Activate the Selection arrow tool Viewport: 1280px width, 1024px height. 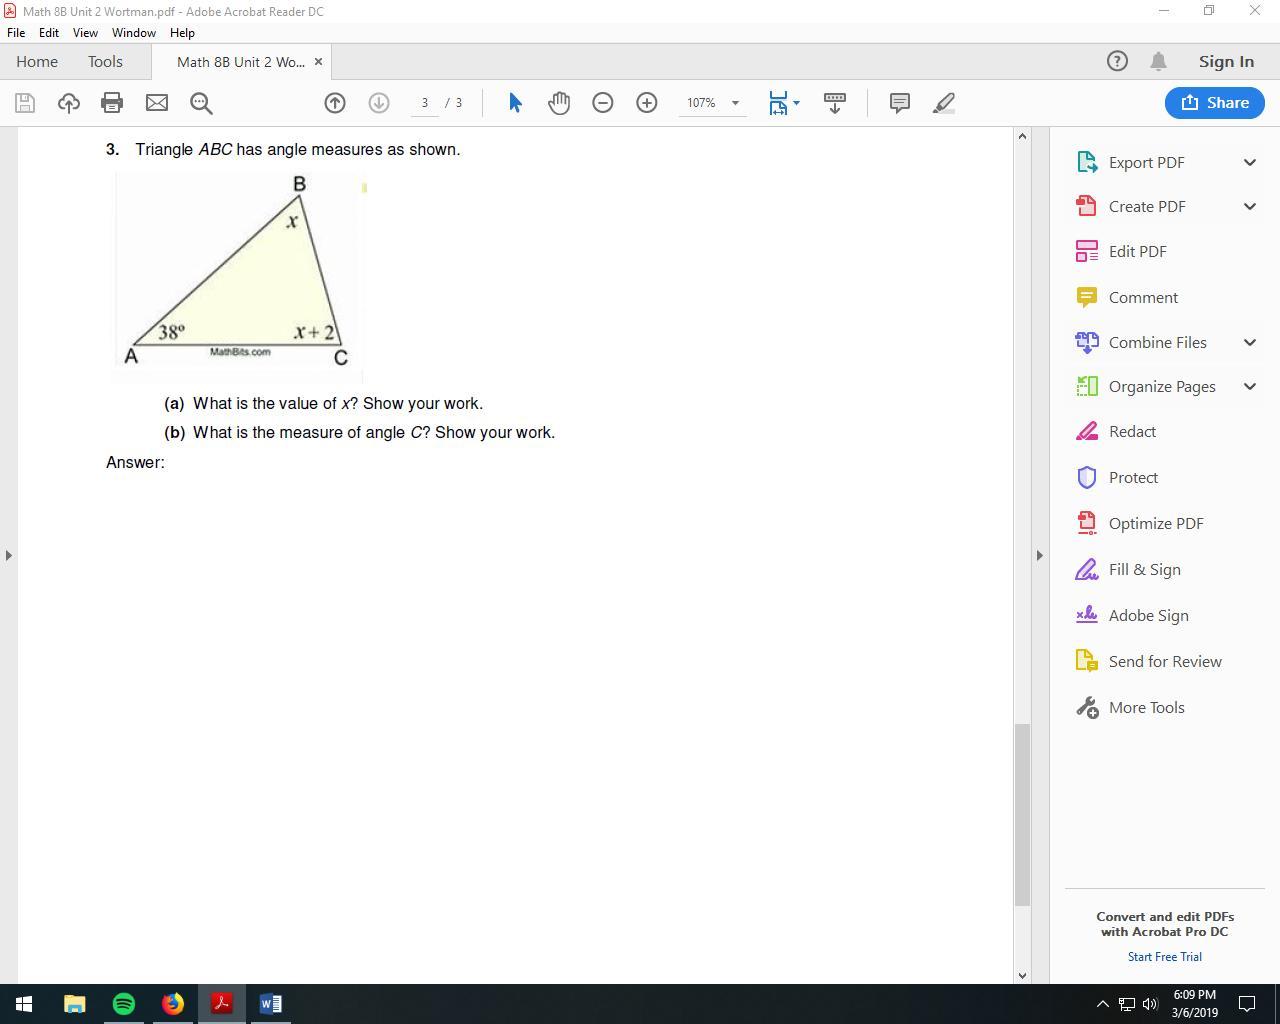(x=515, y=102)
